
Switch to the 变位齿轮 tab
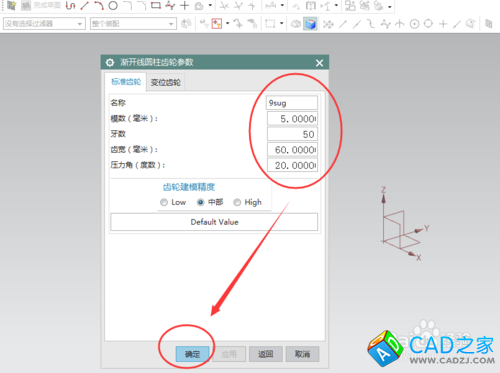pos(166,82)
